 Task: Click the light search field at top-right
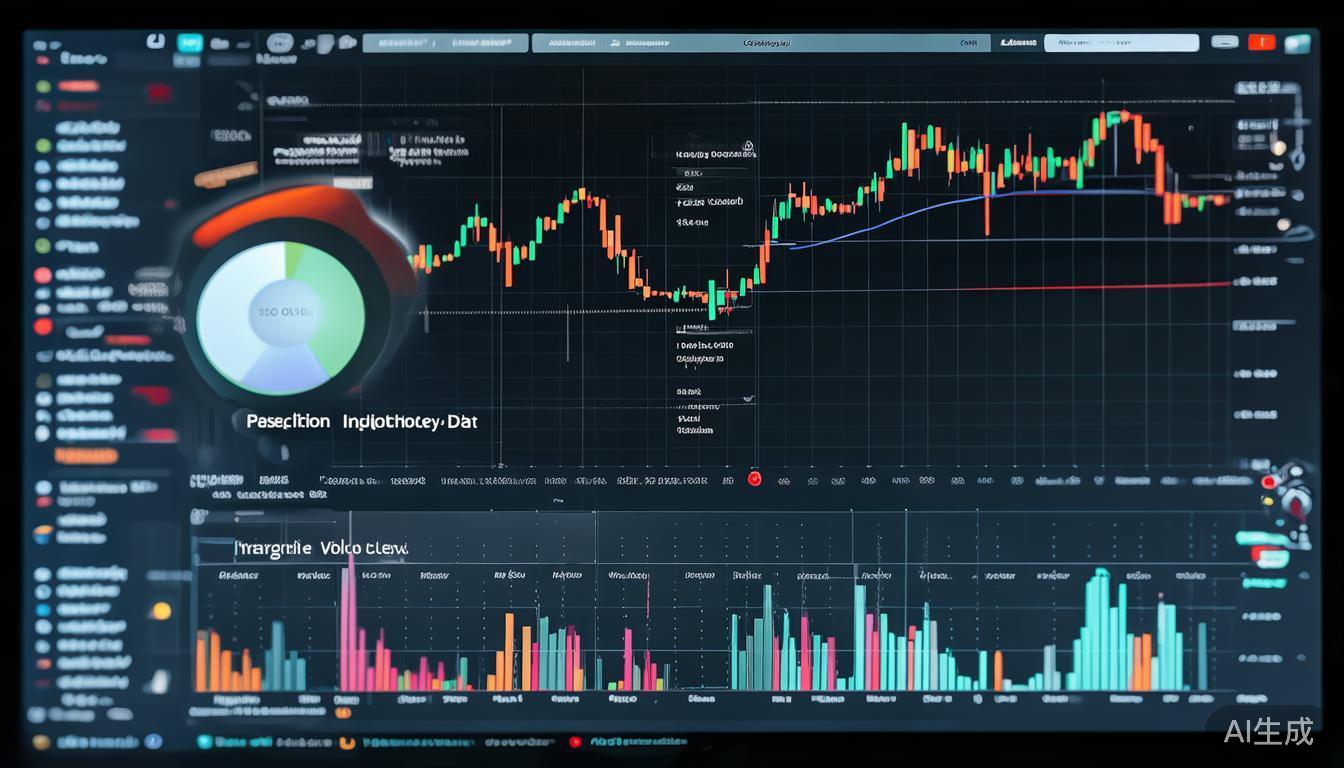pos(1120,43)
